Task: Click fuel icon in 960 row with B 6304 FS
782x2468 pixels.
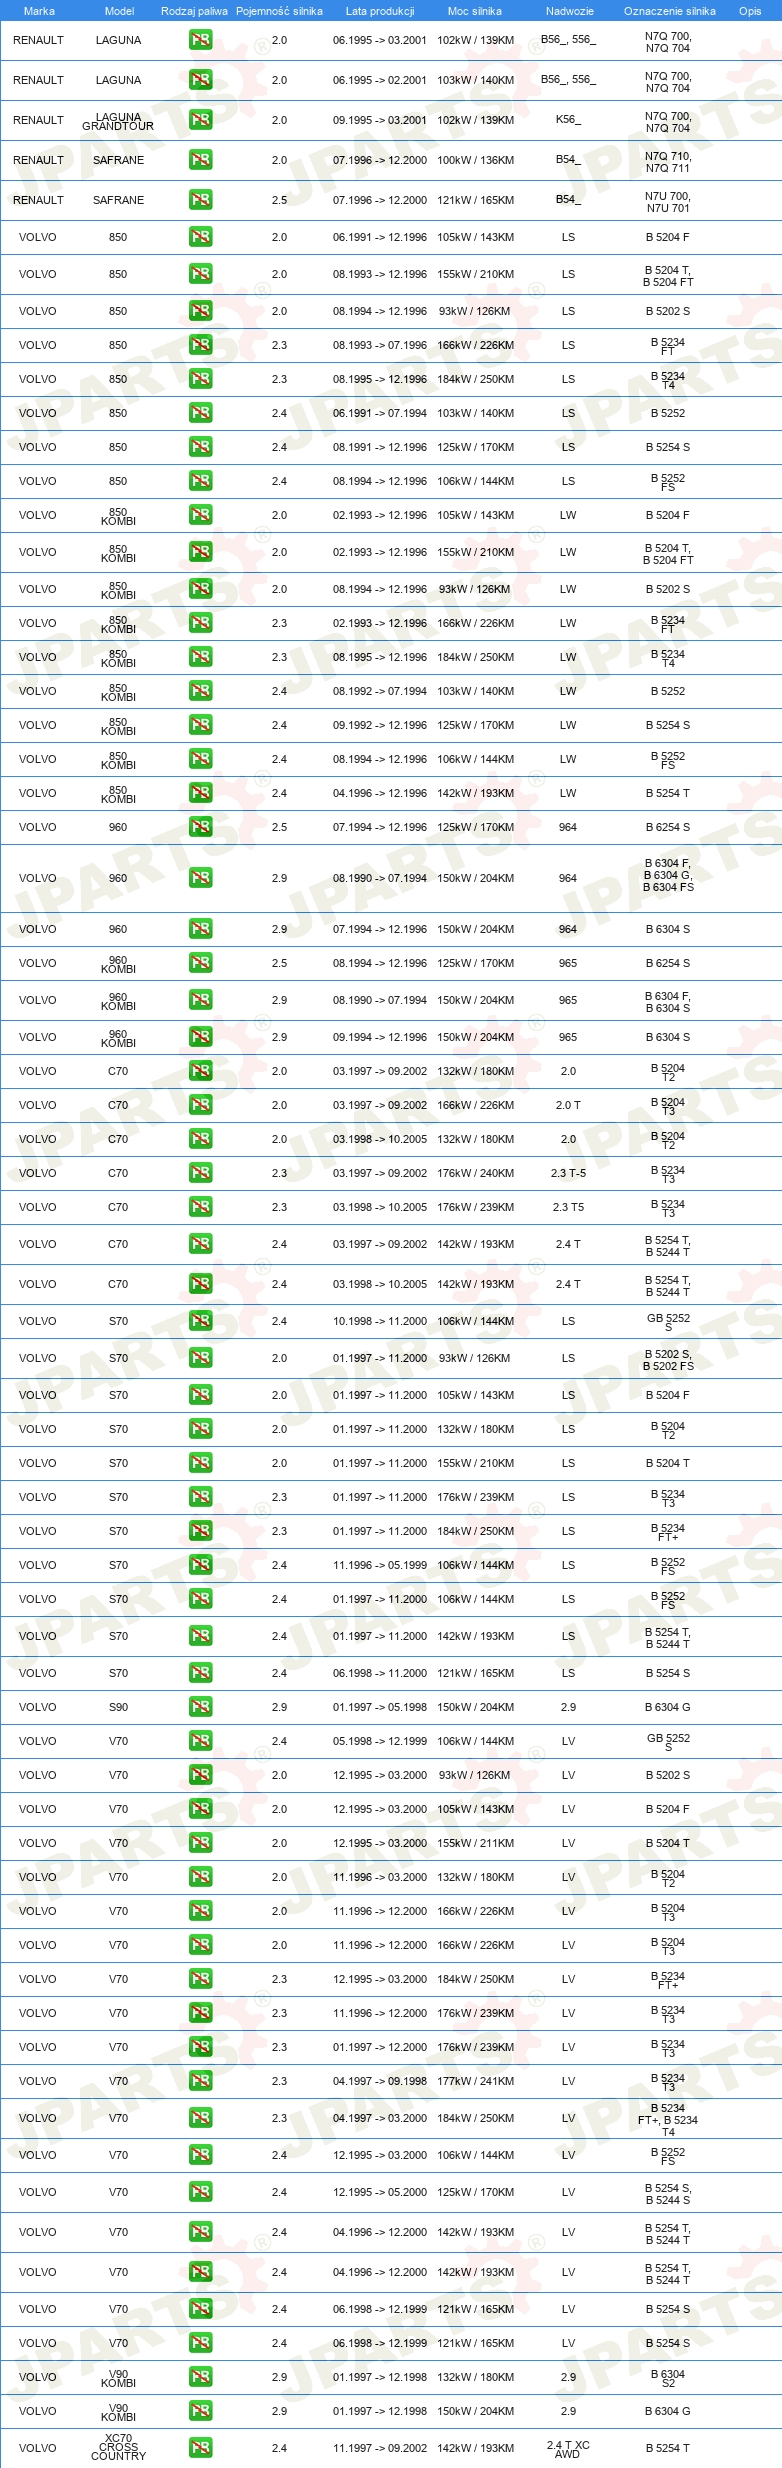Action: click(201, 878)
